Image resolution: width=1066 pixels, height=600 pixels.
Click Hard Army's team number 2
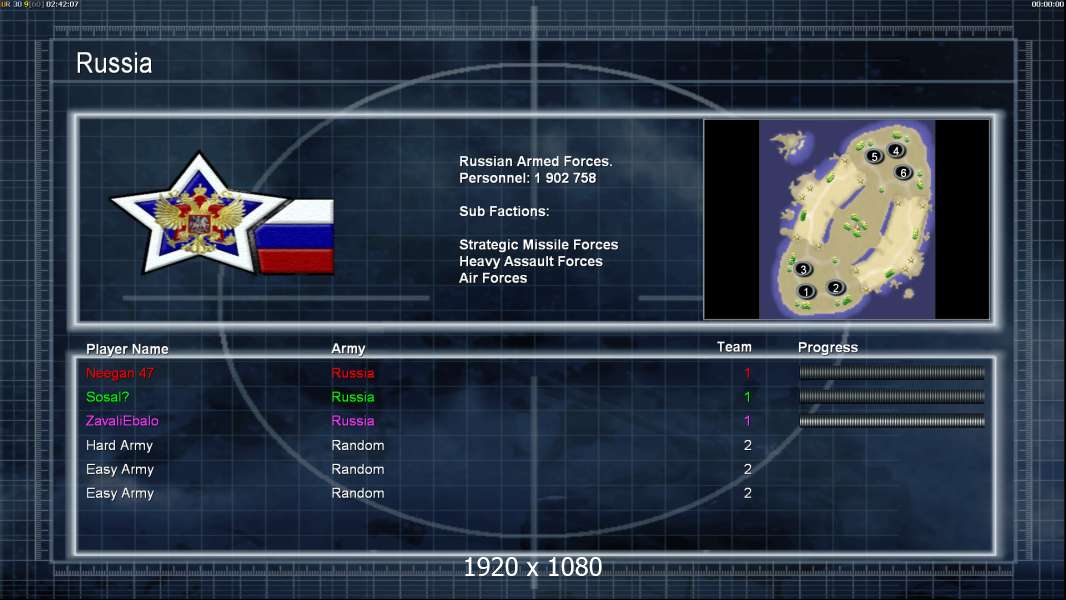click(747, 446)
